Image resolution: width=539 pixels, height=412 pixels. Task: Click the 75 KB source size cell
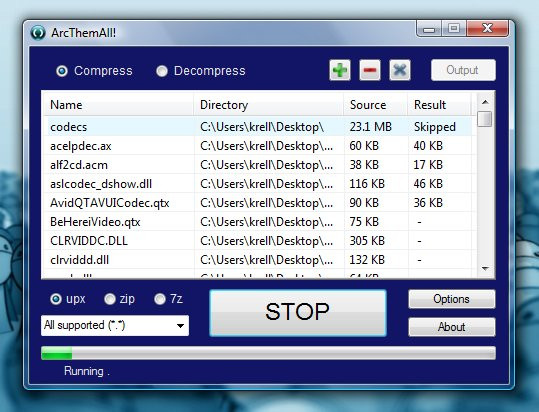click(364, 222)
